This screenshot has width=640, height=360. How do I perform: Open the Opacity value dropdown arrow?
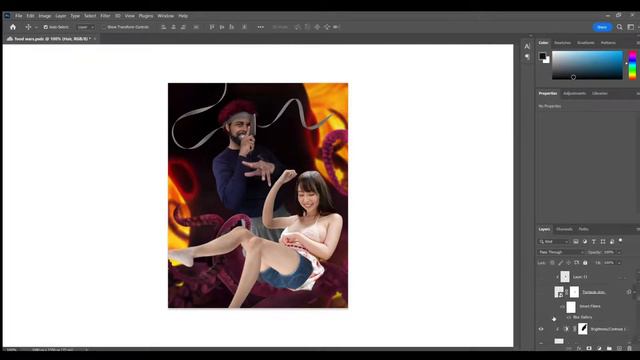pos(619,252)
